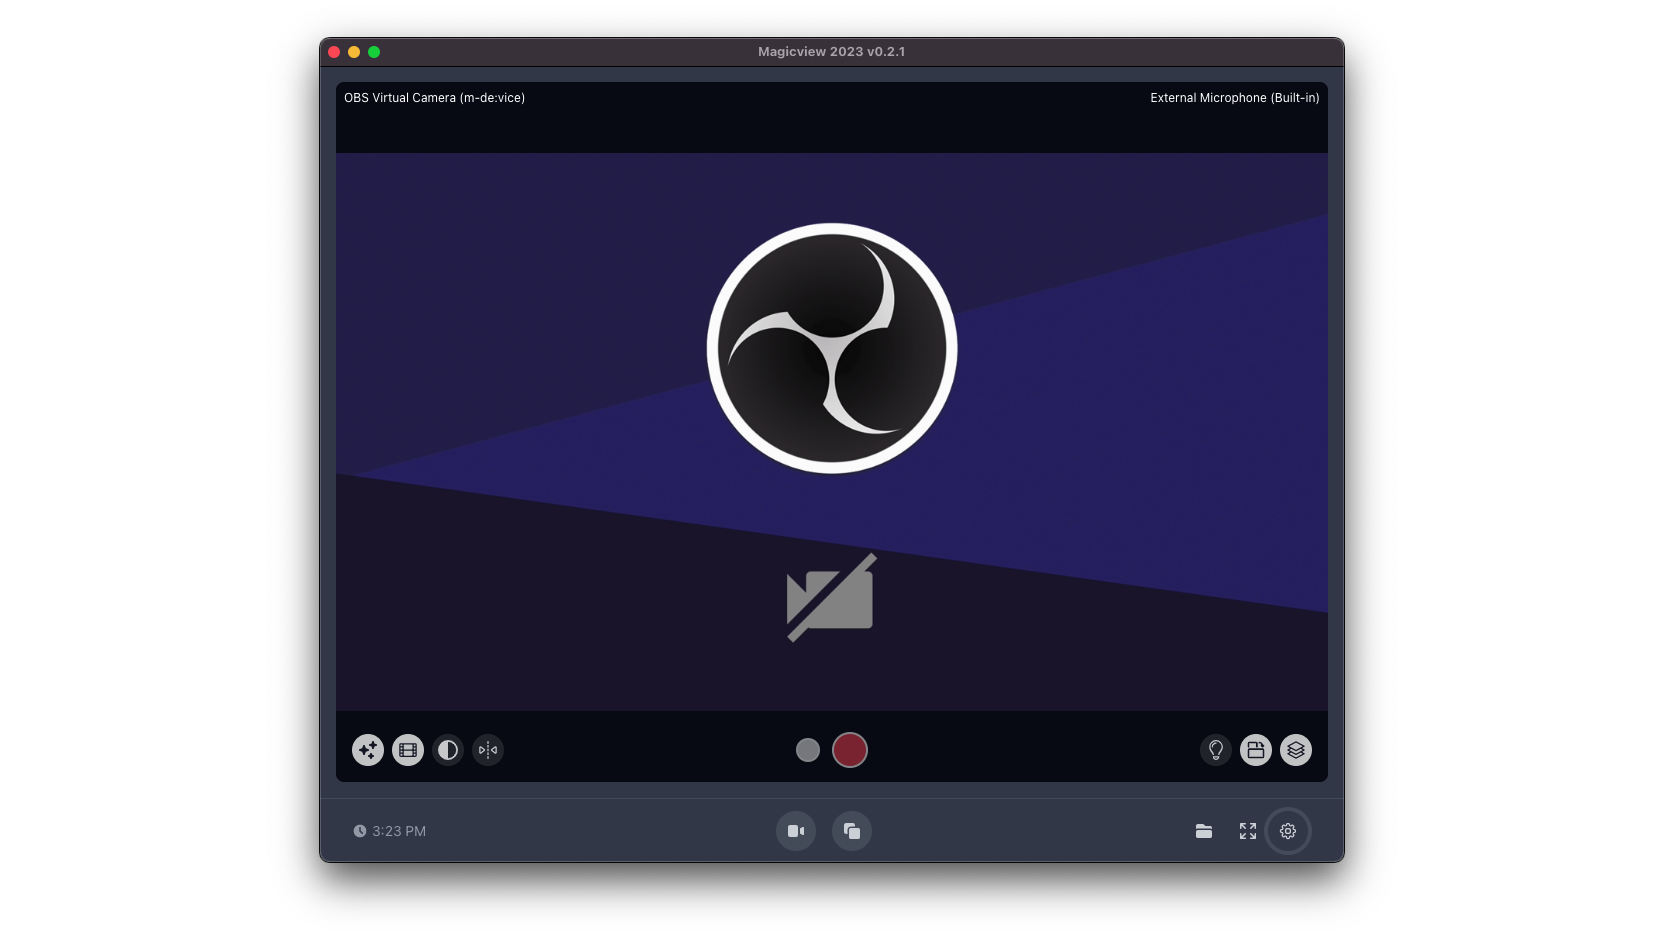
Task: Capture a snapshot with the gray circle
Action: (x=807, y=750)
